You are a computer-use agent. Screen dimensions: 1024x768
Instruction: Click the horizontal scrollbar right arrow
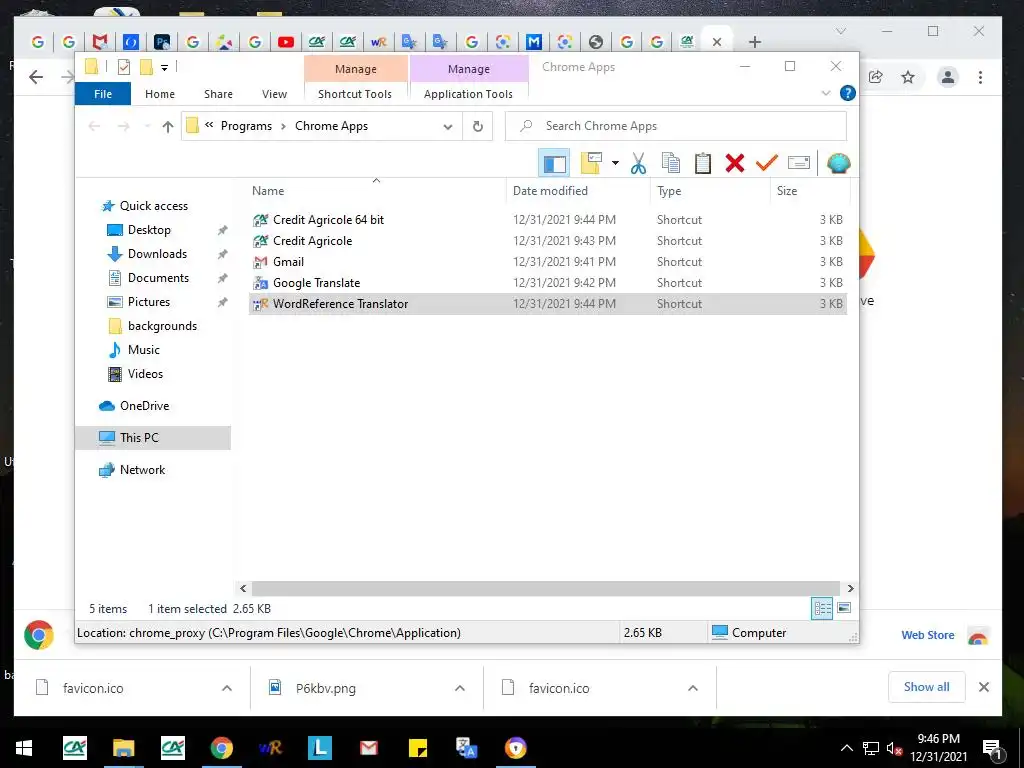point(850,588)
